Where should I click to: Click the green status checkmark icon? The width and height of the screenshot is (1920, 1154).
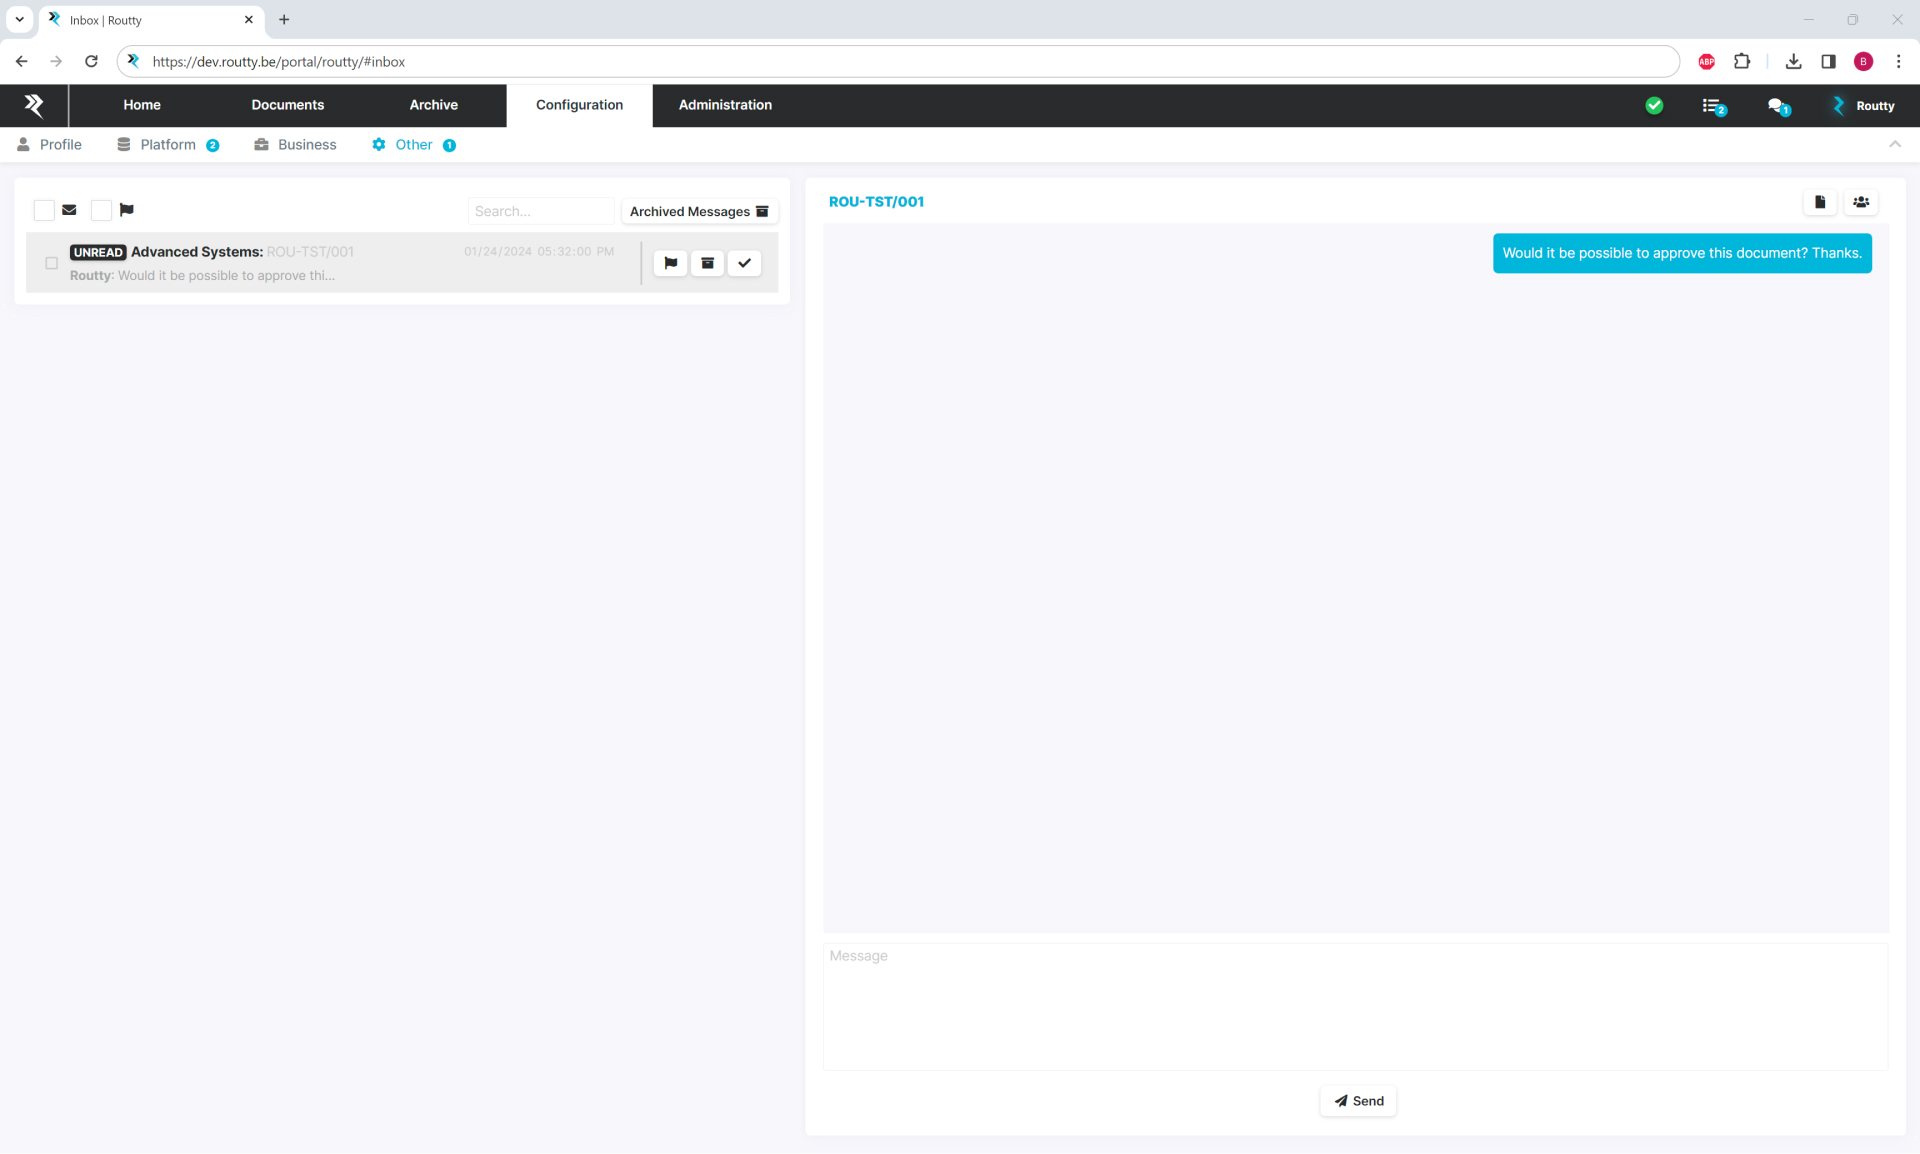(1654, 106)
